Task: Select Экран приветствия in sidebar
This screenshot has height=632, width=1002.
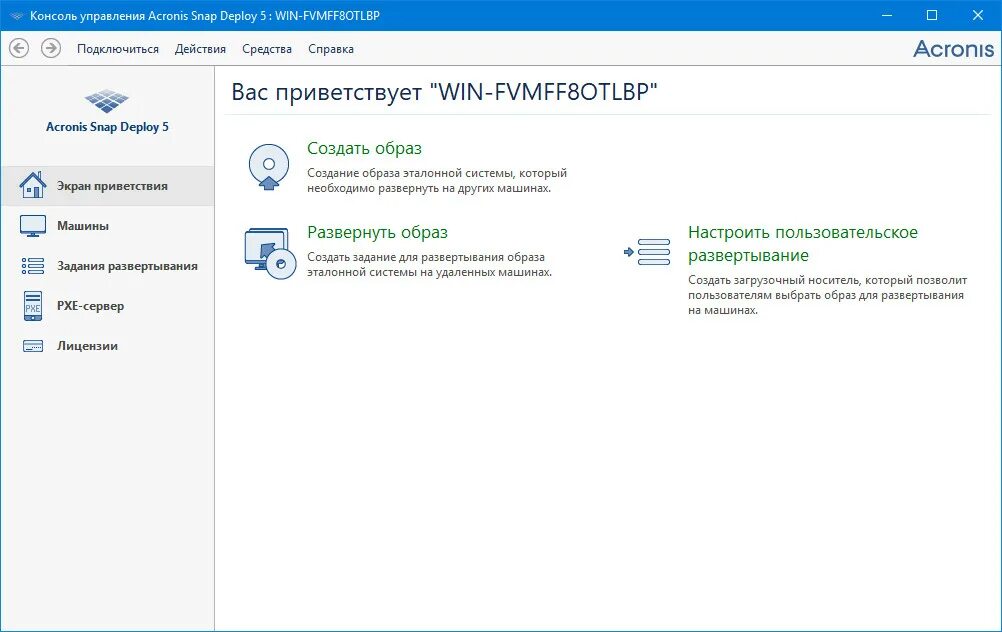Action: pos(107,186)
